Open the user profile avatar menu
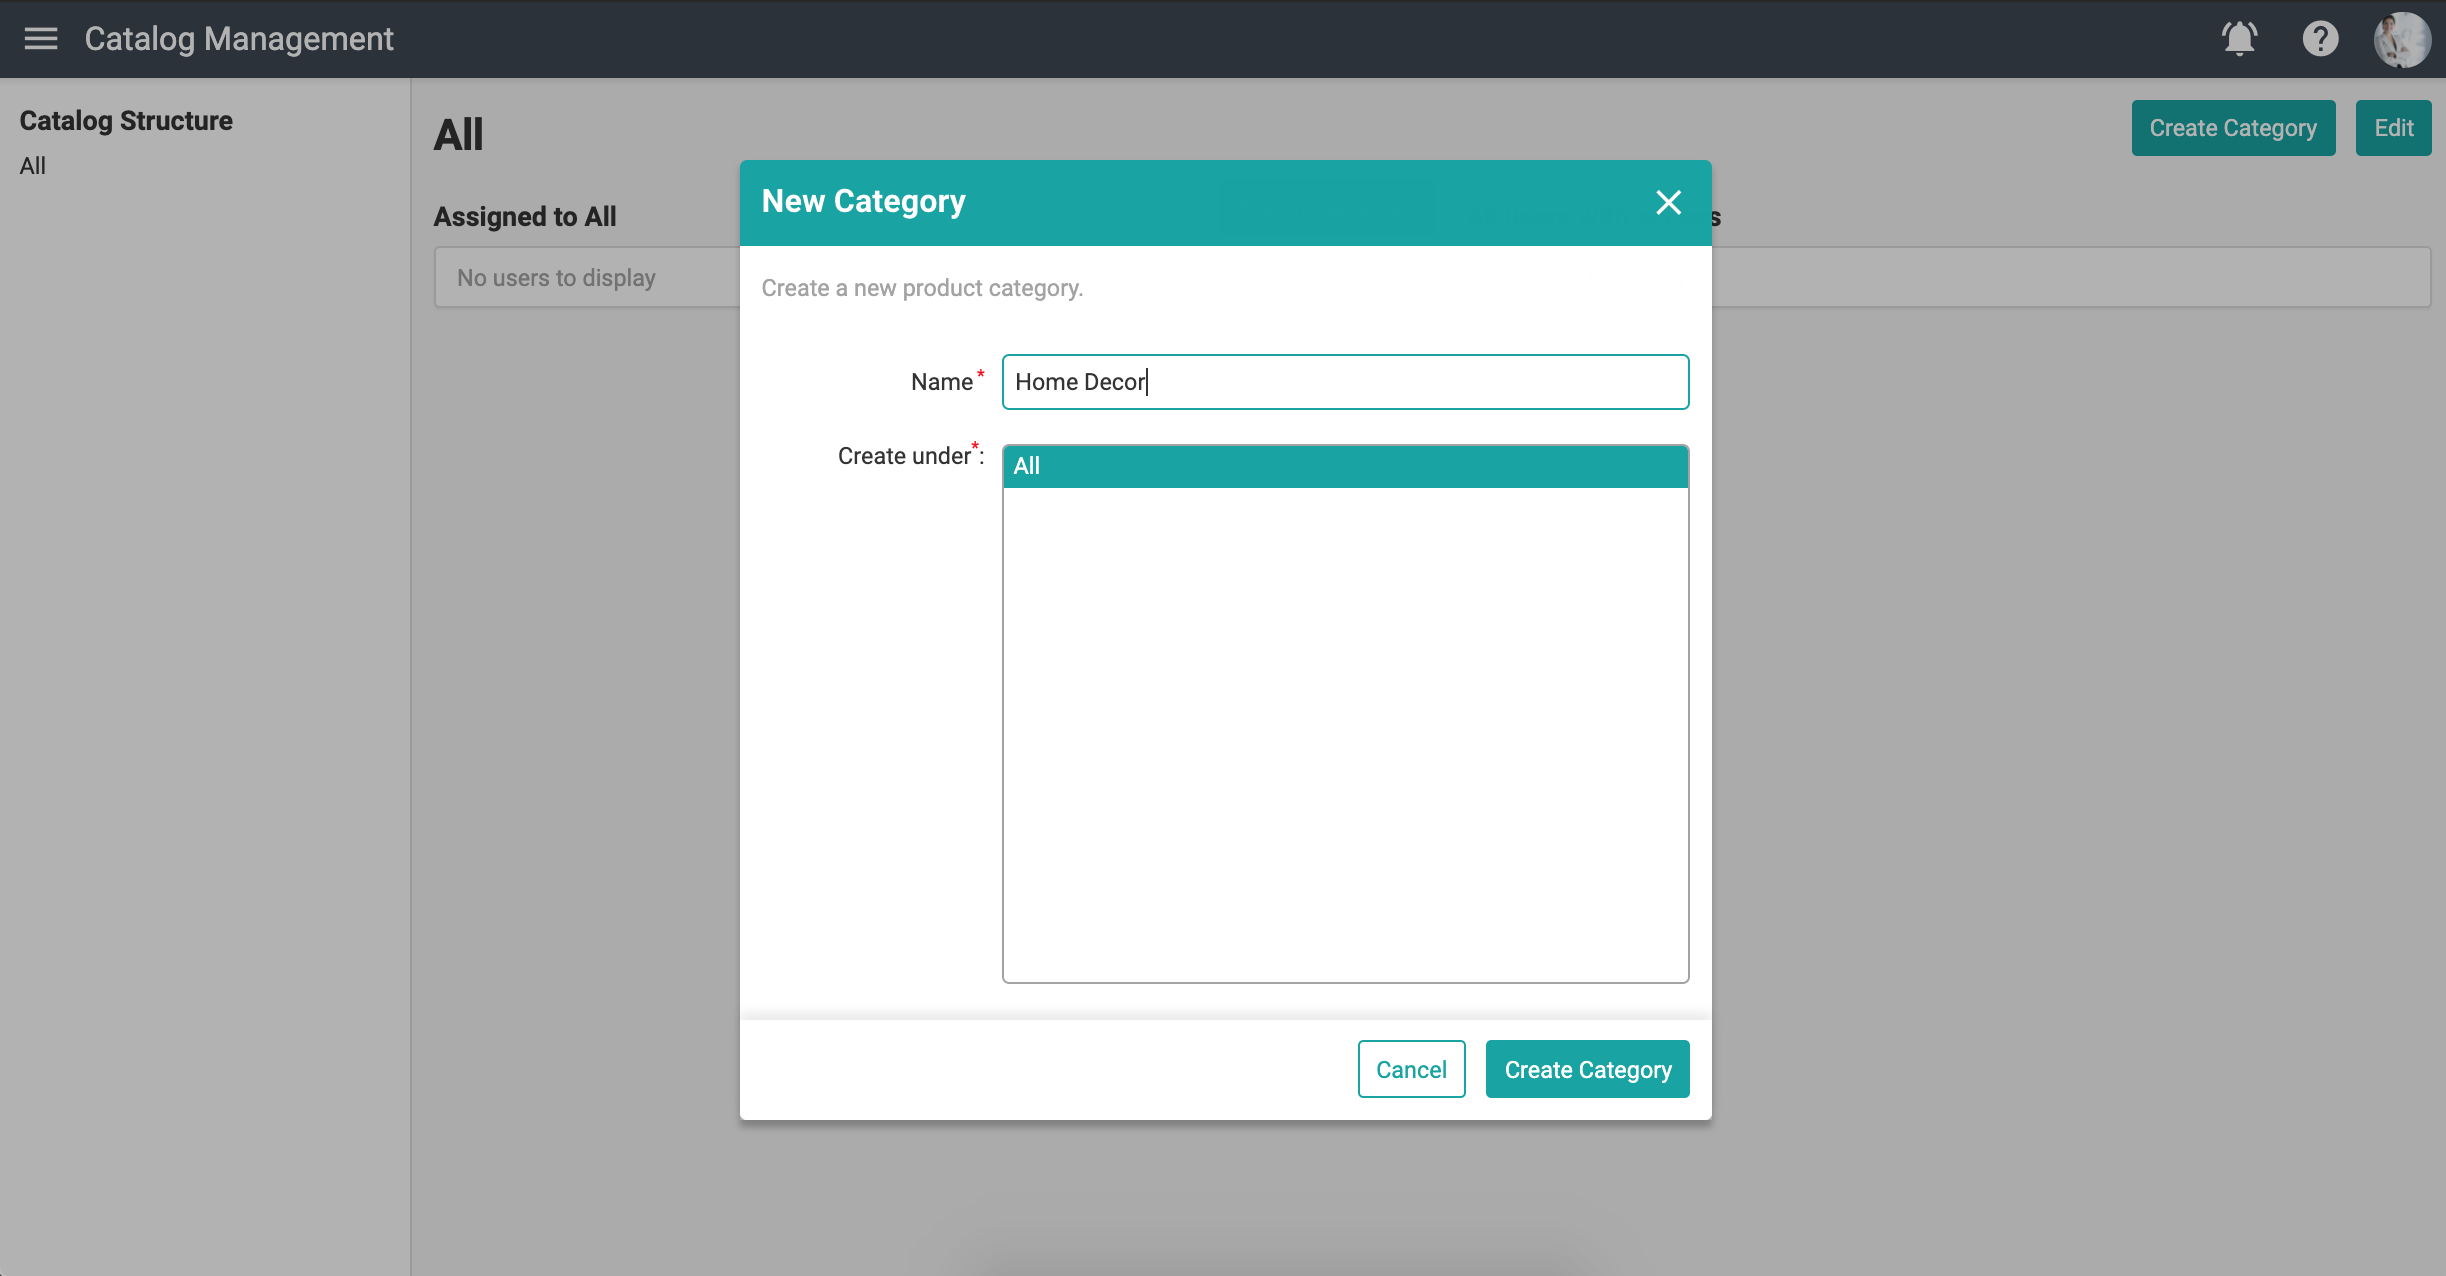 (2401, 40)
